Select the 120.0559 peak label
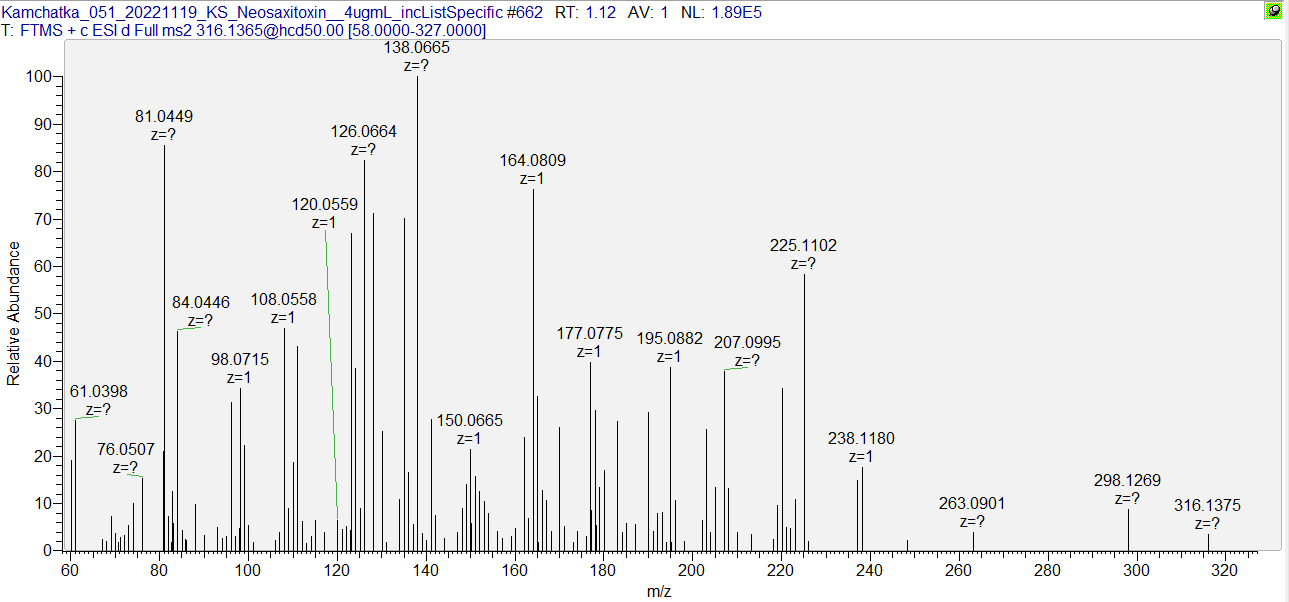 click(x=325, y=204)
